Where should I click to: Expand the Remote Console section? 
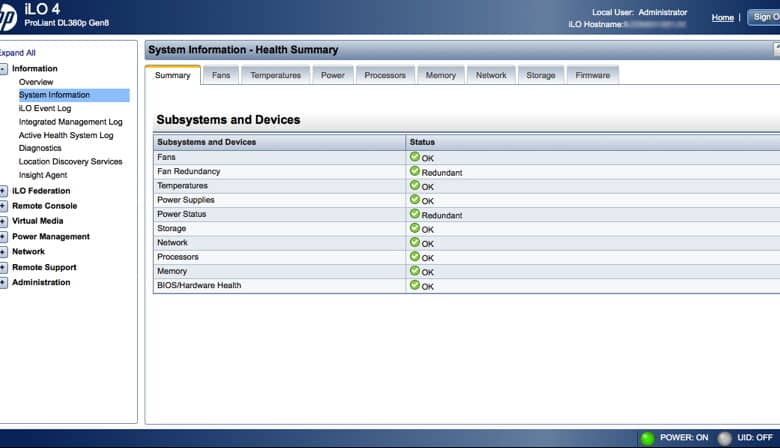pyautogui.click(x=3, y=206)
